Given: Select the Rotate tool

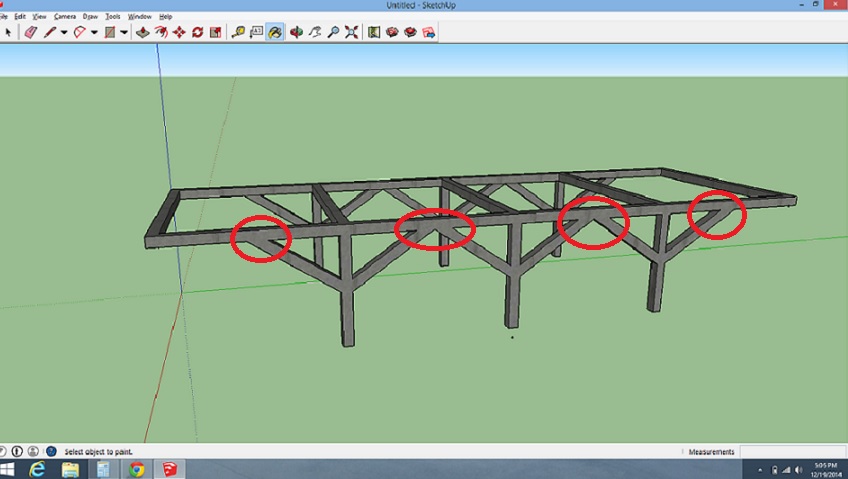Looking at the screenshot, I should 197,32.
